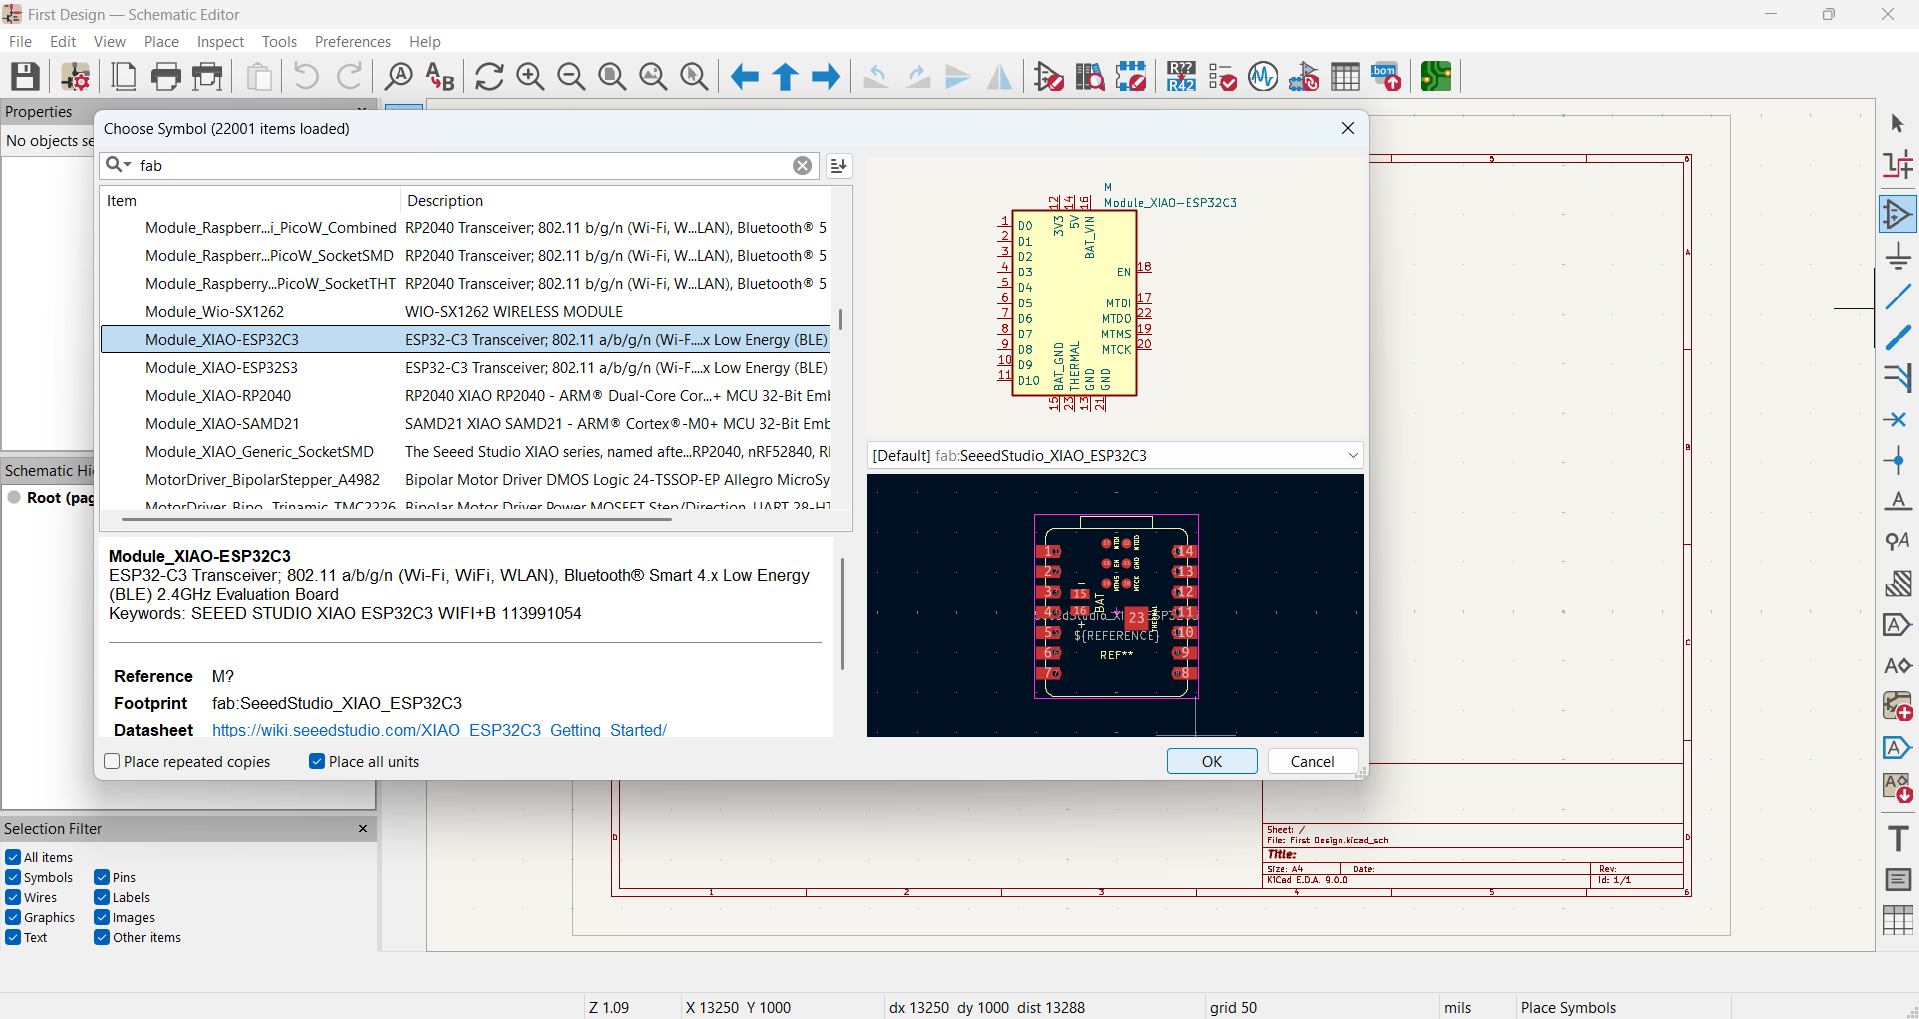Open Schematic Setup icon
Viewport: 1919px width, 1019px height.
pyautogui.click(x=76, y=76)
